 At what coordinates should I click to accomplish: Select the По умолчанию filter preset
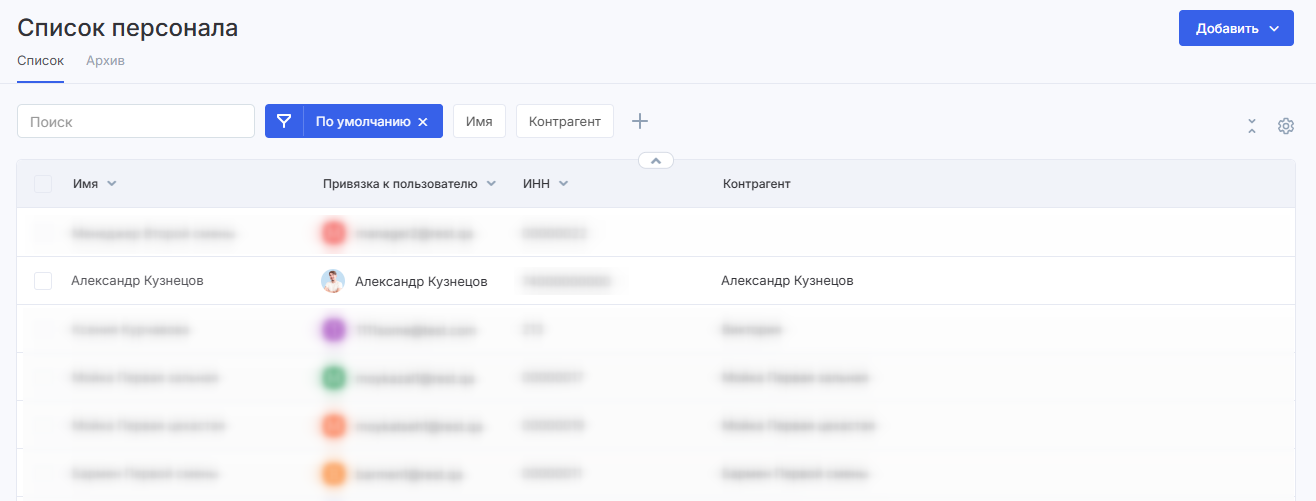coord(362,122)
